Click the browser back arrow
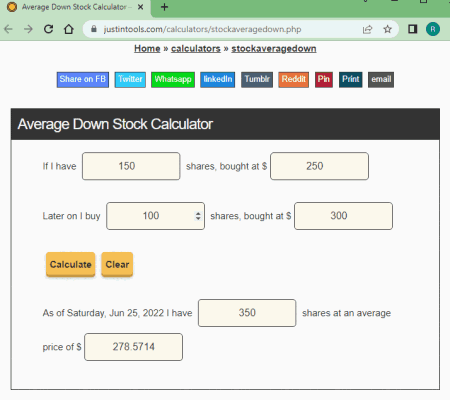 pyautogui.click(x=8, y=29)
